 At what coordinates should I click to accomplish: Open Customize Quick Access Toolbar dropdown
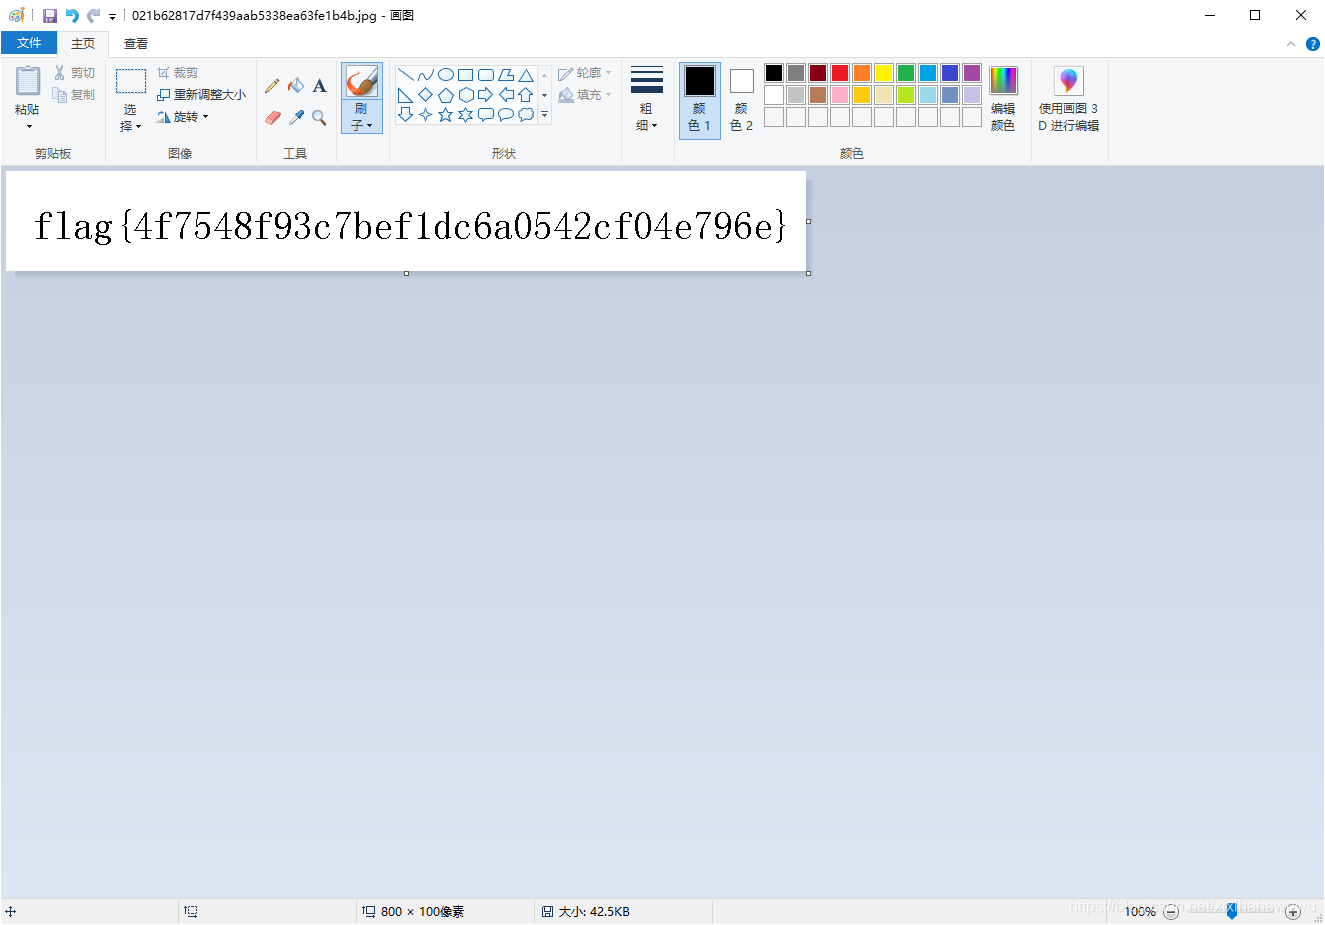tap(112, 17)
